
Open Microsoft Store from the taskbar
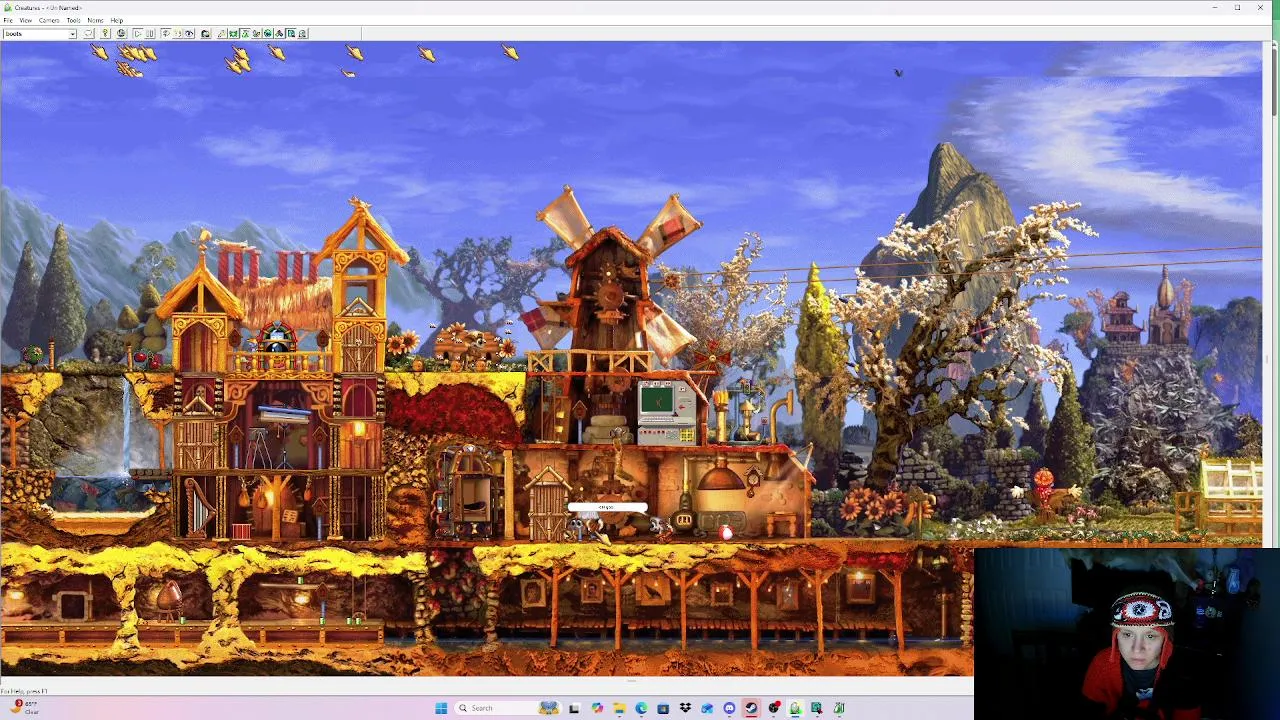pyautogui.click(x=663, y=708)
